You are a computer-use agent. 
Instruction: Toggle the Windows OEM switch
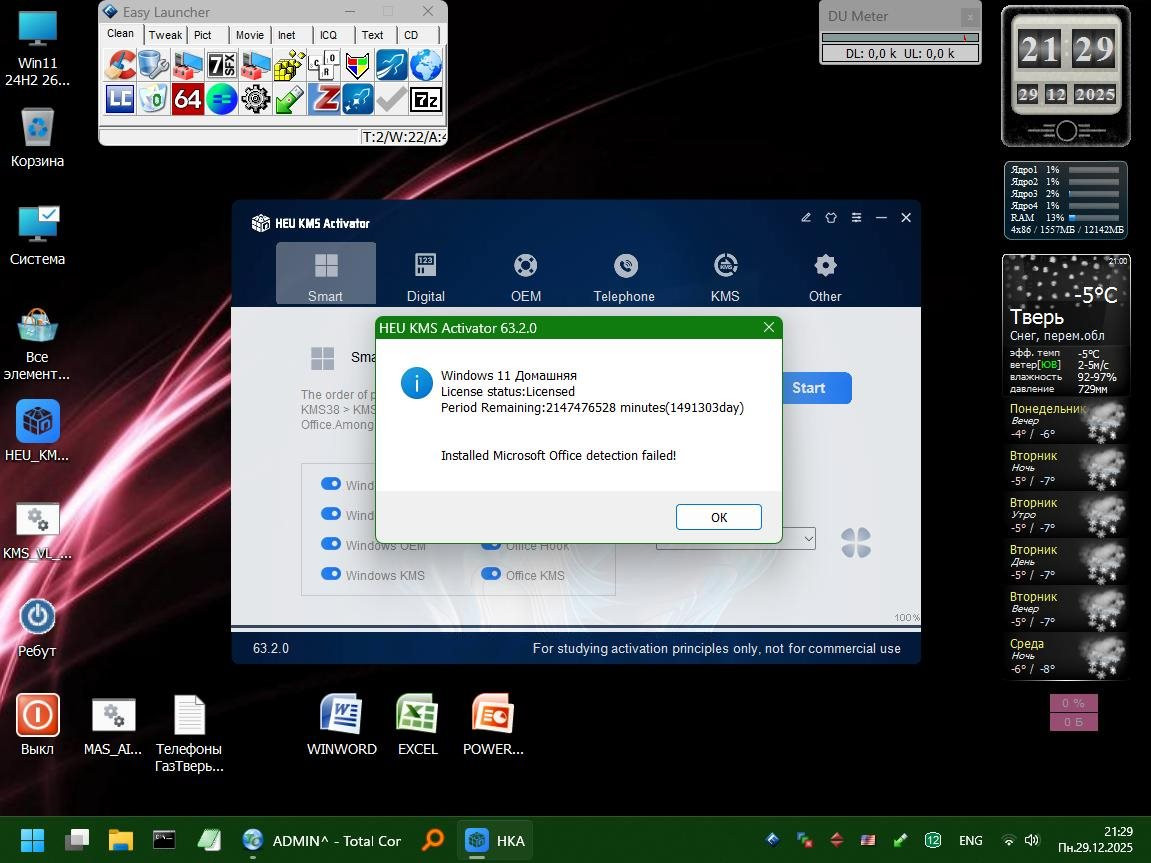[331, 544]
